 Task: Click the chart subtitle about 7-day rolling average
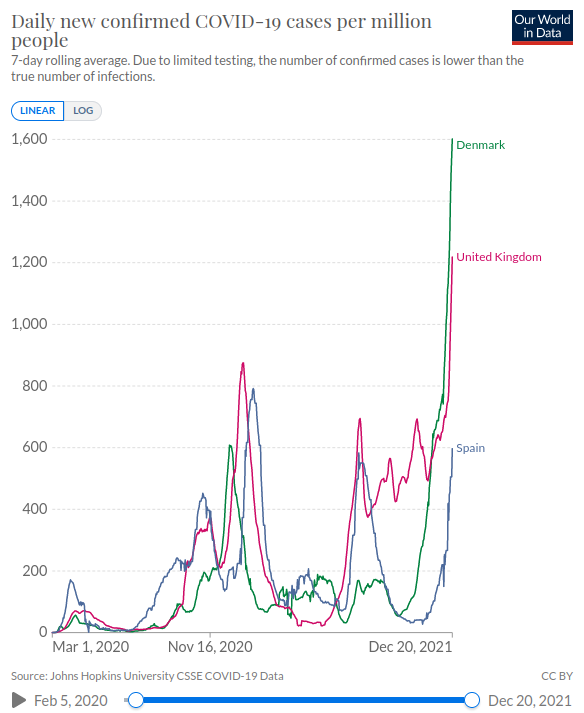click(267, 68)
